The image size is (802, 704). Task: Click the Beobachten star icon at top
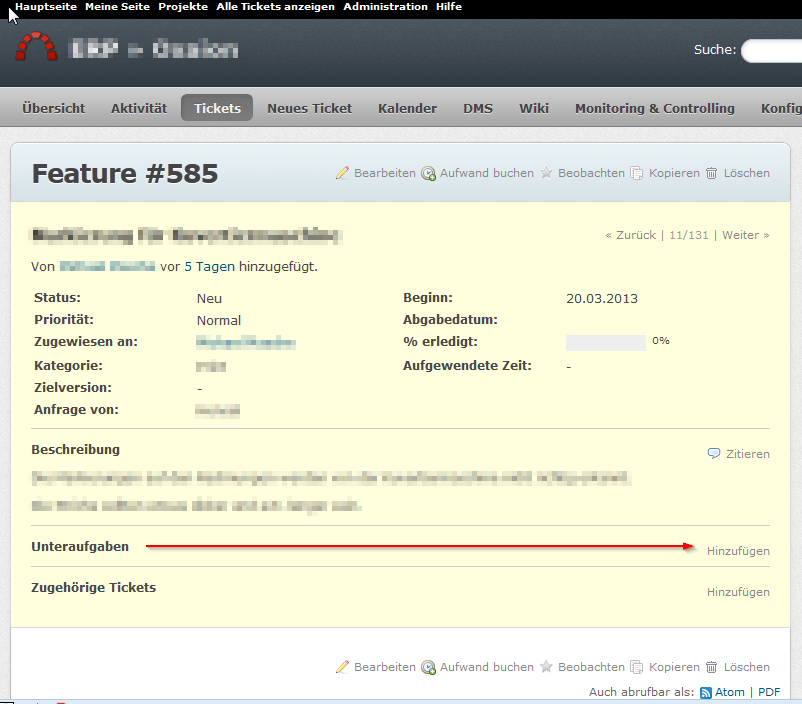[546, 173]
